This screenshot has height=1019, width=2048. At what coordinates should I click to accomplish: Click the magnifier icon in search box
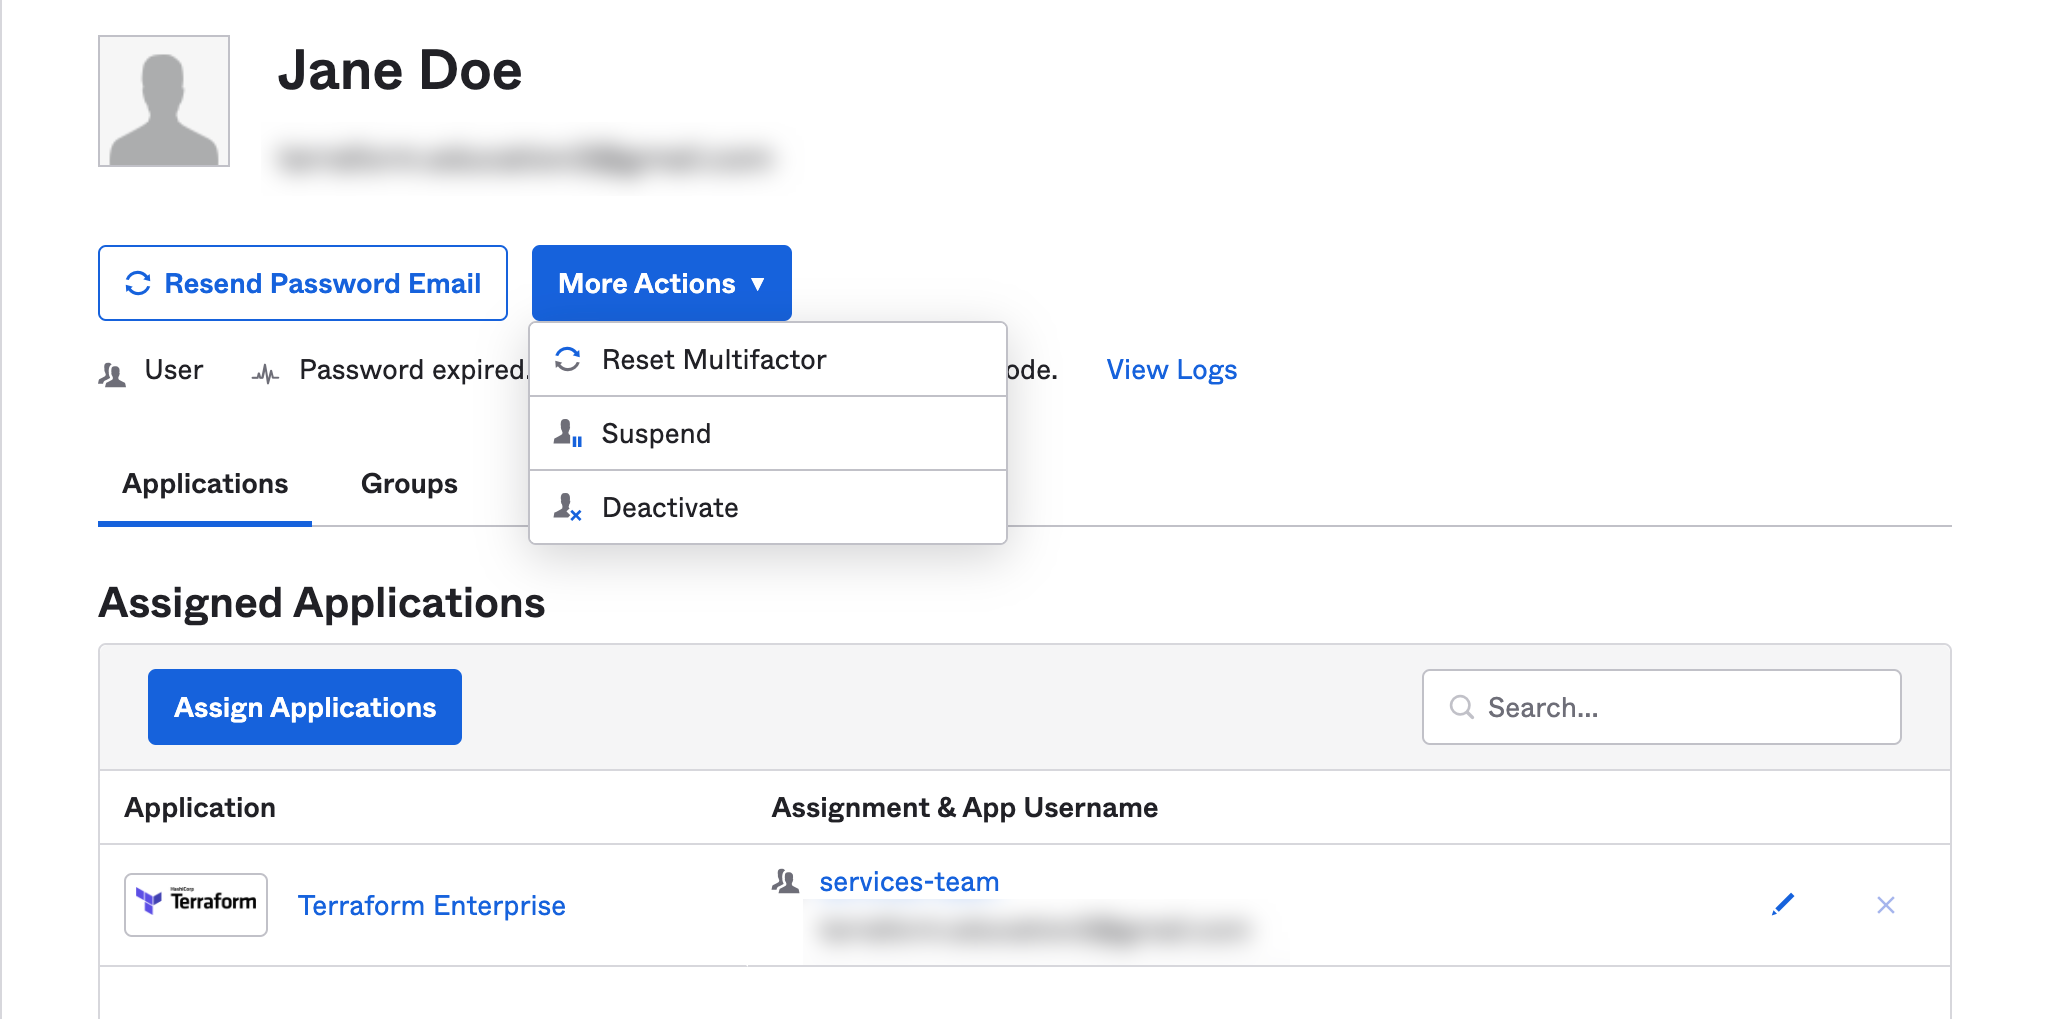pos(1462,707)
